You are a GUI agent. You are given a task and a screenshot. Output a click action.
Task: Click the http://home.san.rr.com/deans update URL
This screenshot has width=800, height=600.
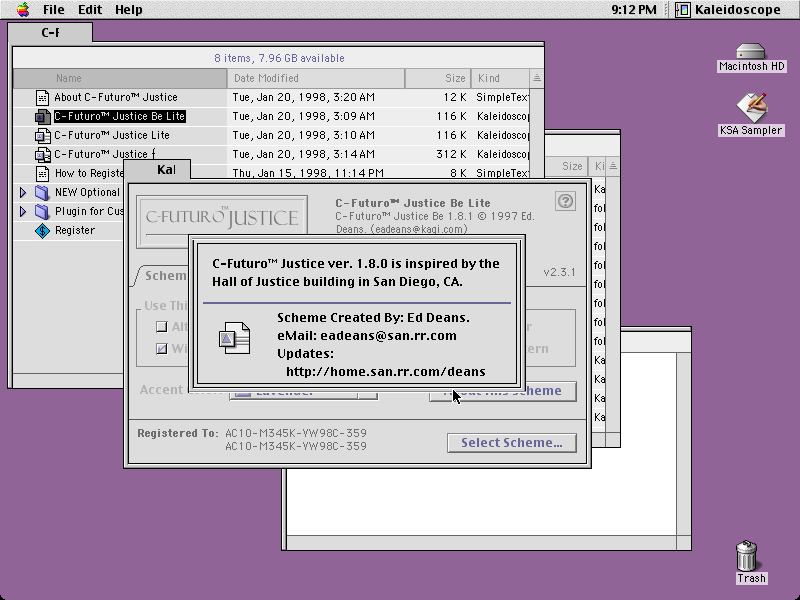point(386,371)
